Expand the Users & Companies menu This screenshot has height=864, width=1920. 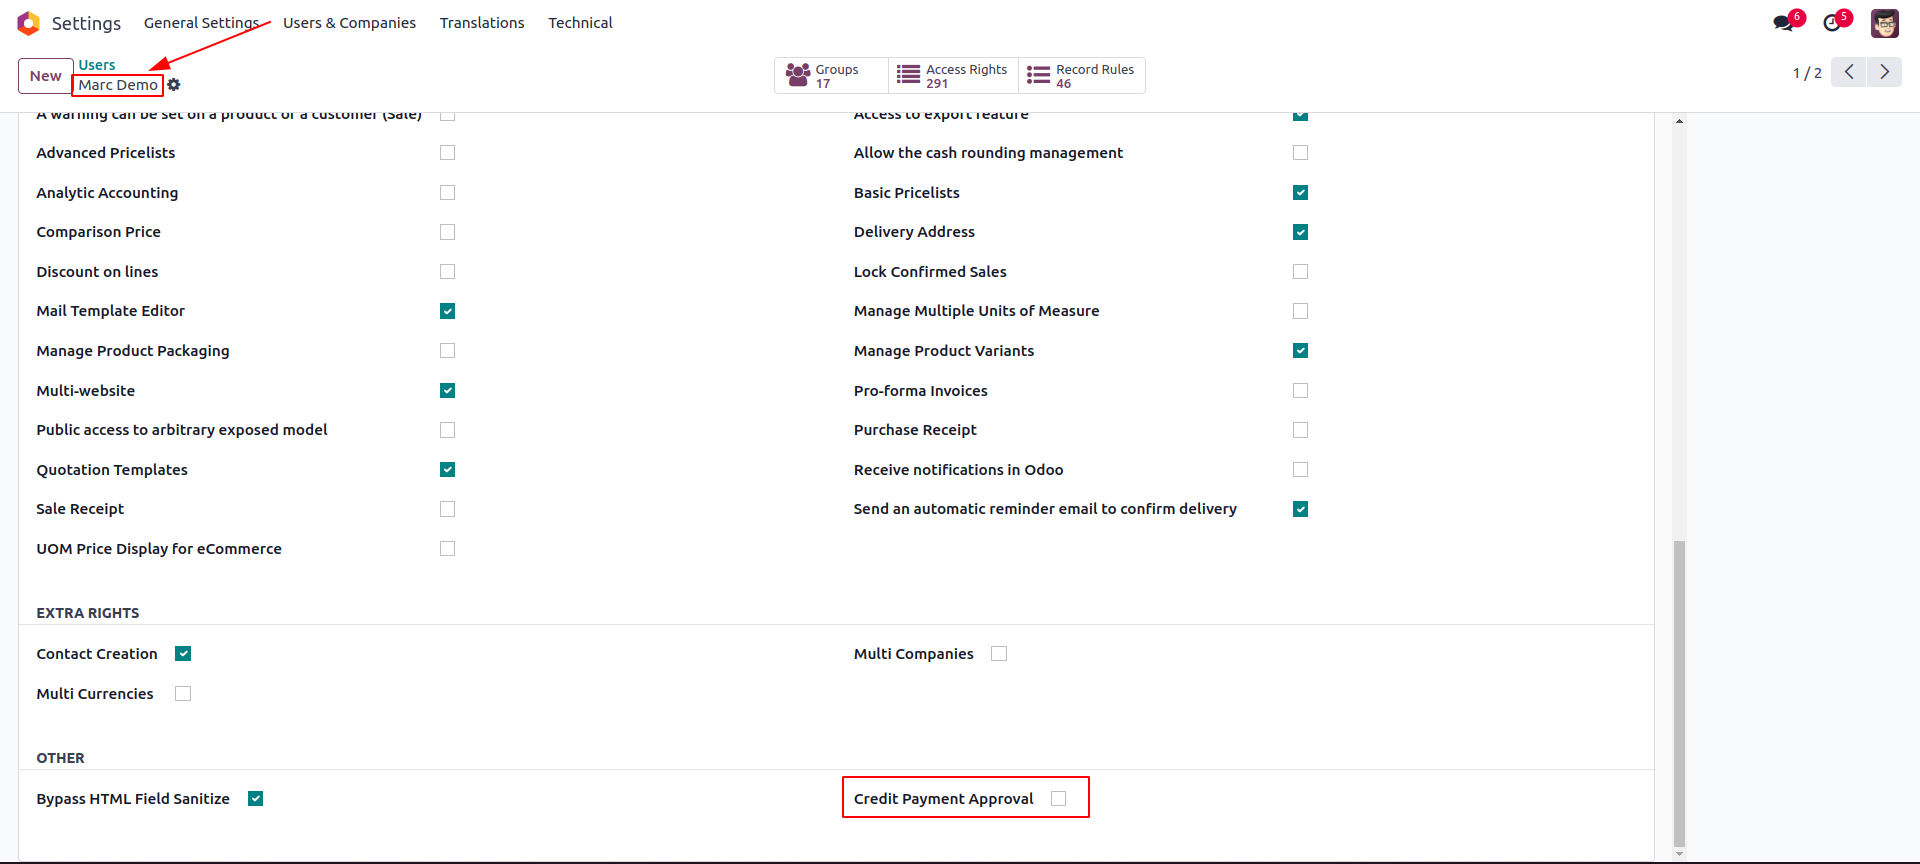coord(349,23)
